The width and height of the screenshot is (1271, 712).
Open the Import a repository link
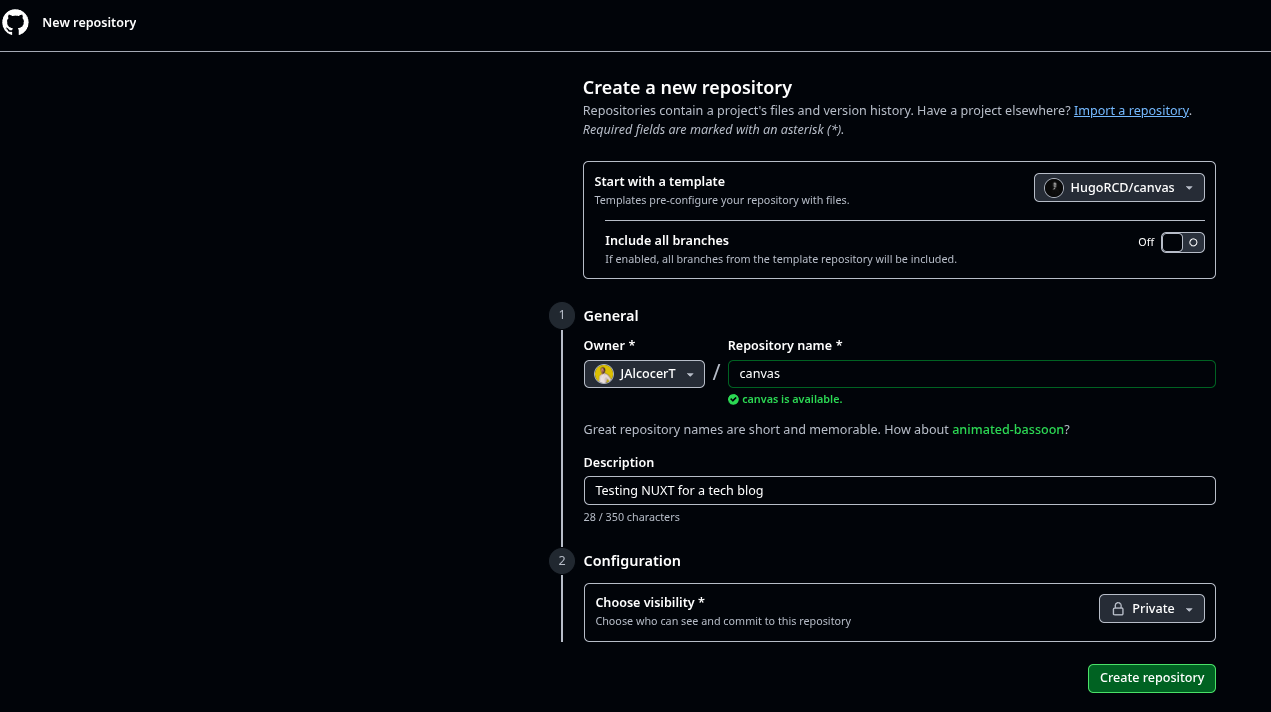coord(1131,110)
